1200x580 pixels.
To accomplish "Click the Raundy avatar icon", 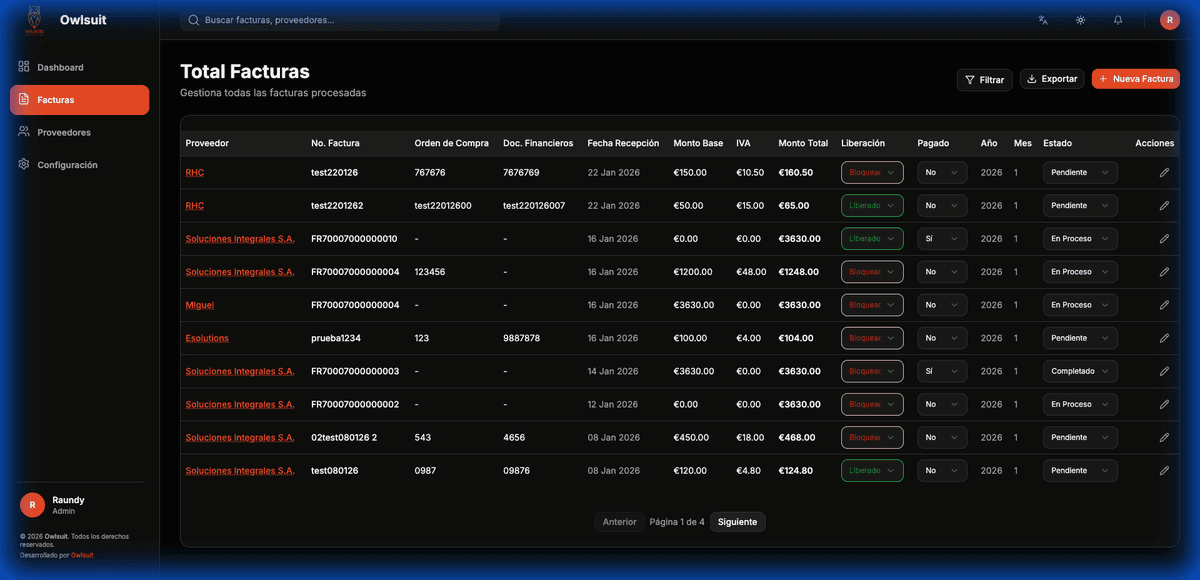I will point(1169,20).
